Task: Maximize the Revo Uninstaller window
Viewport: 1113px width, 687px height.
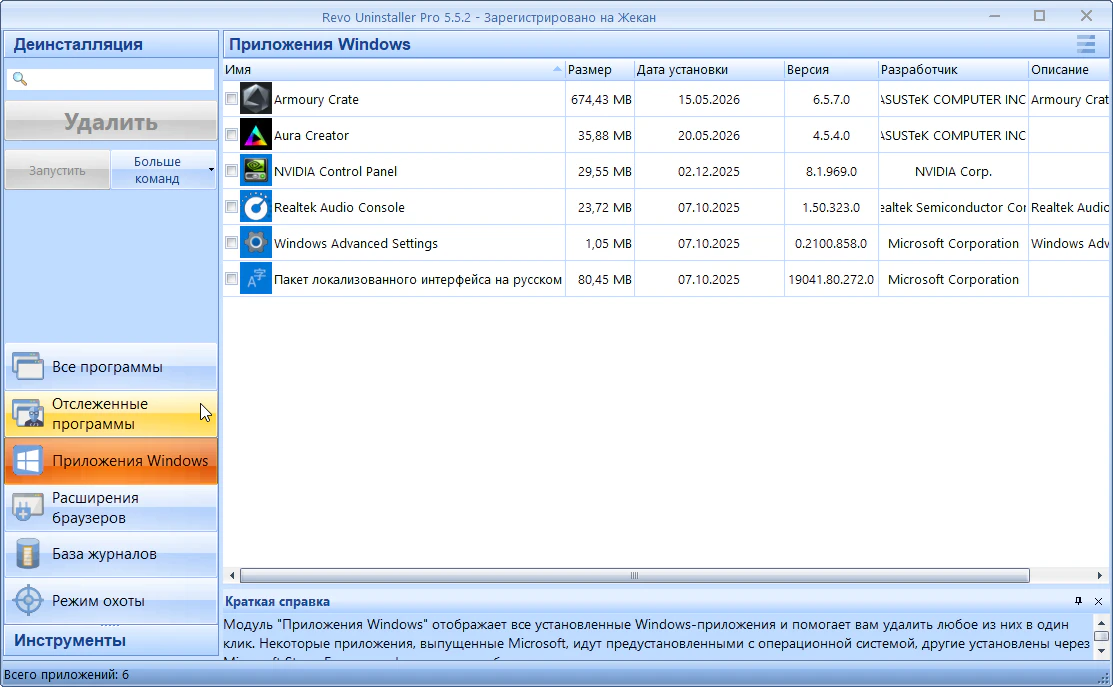Action: pyautogui.click(x=1039, y=16)
